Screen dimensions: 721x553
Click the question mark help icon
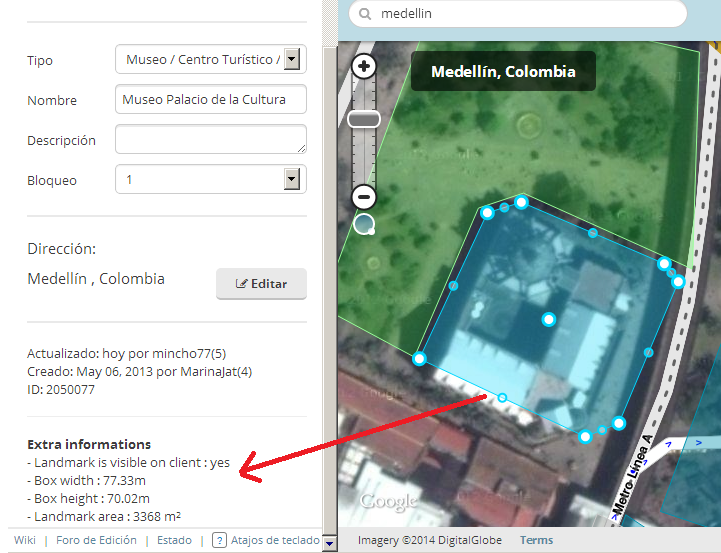click(219, 540)
